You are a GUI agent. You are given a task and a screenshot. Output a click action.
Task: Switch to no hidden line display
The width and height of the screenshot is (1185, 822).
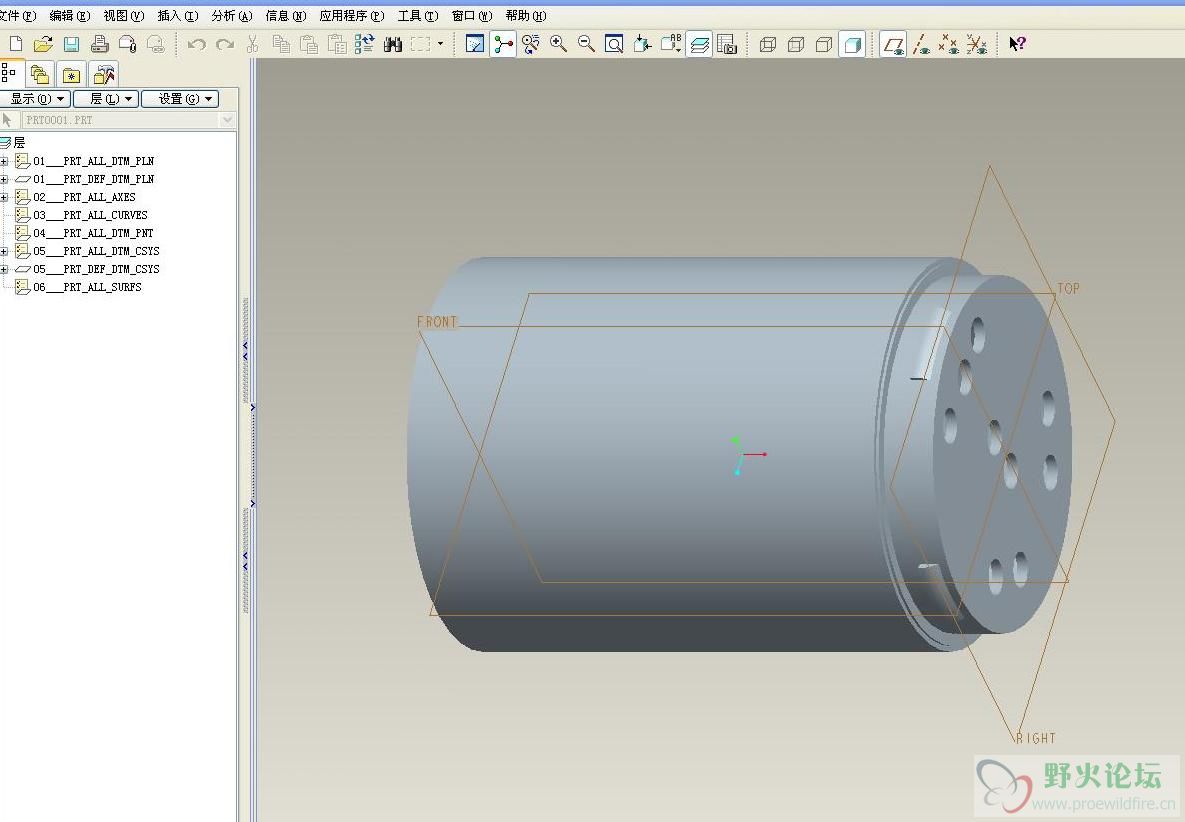pyautogui.click(x=824, y=45)
